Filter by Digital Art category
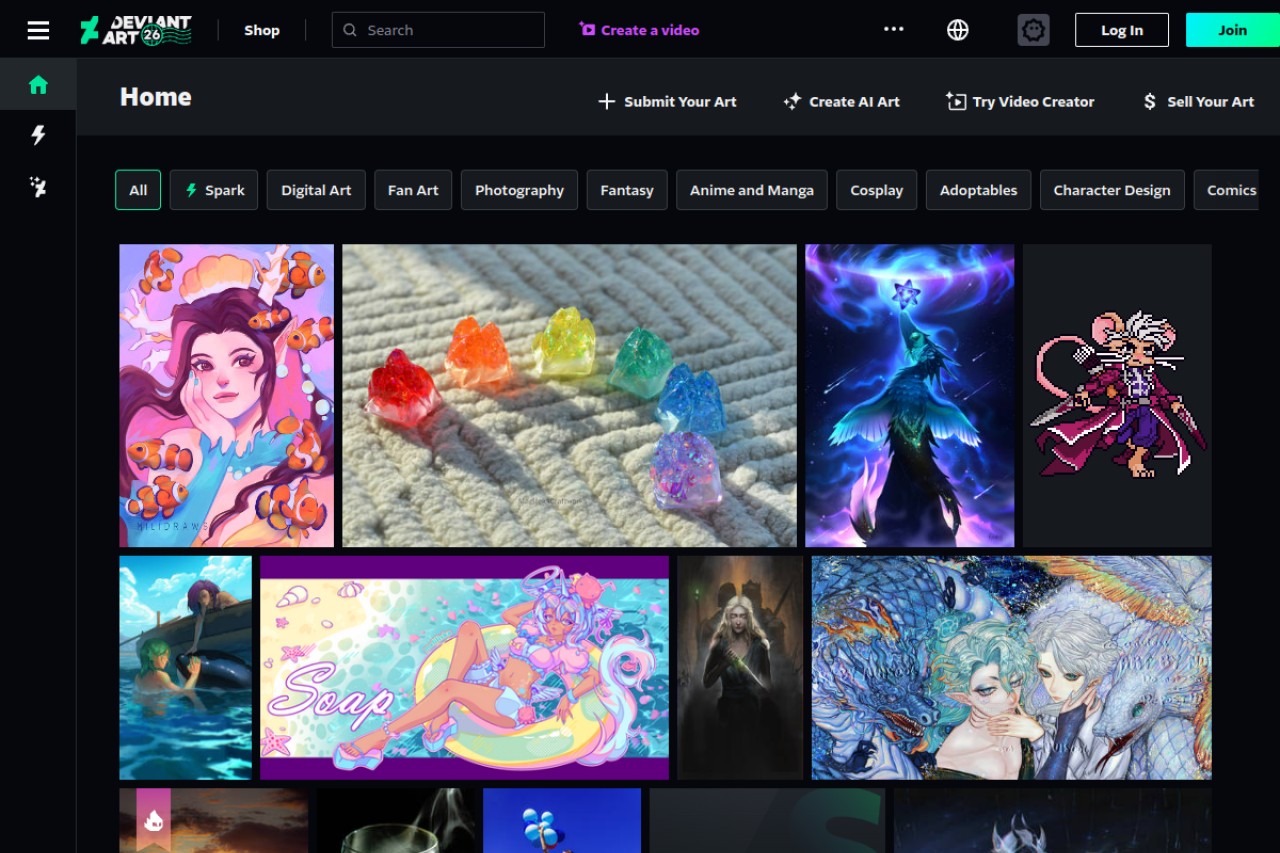Screen dimensions: 1280x853 pos(316,190)
